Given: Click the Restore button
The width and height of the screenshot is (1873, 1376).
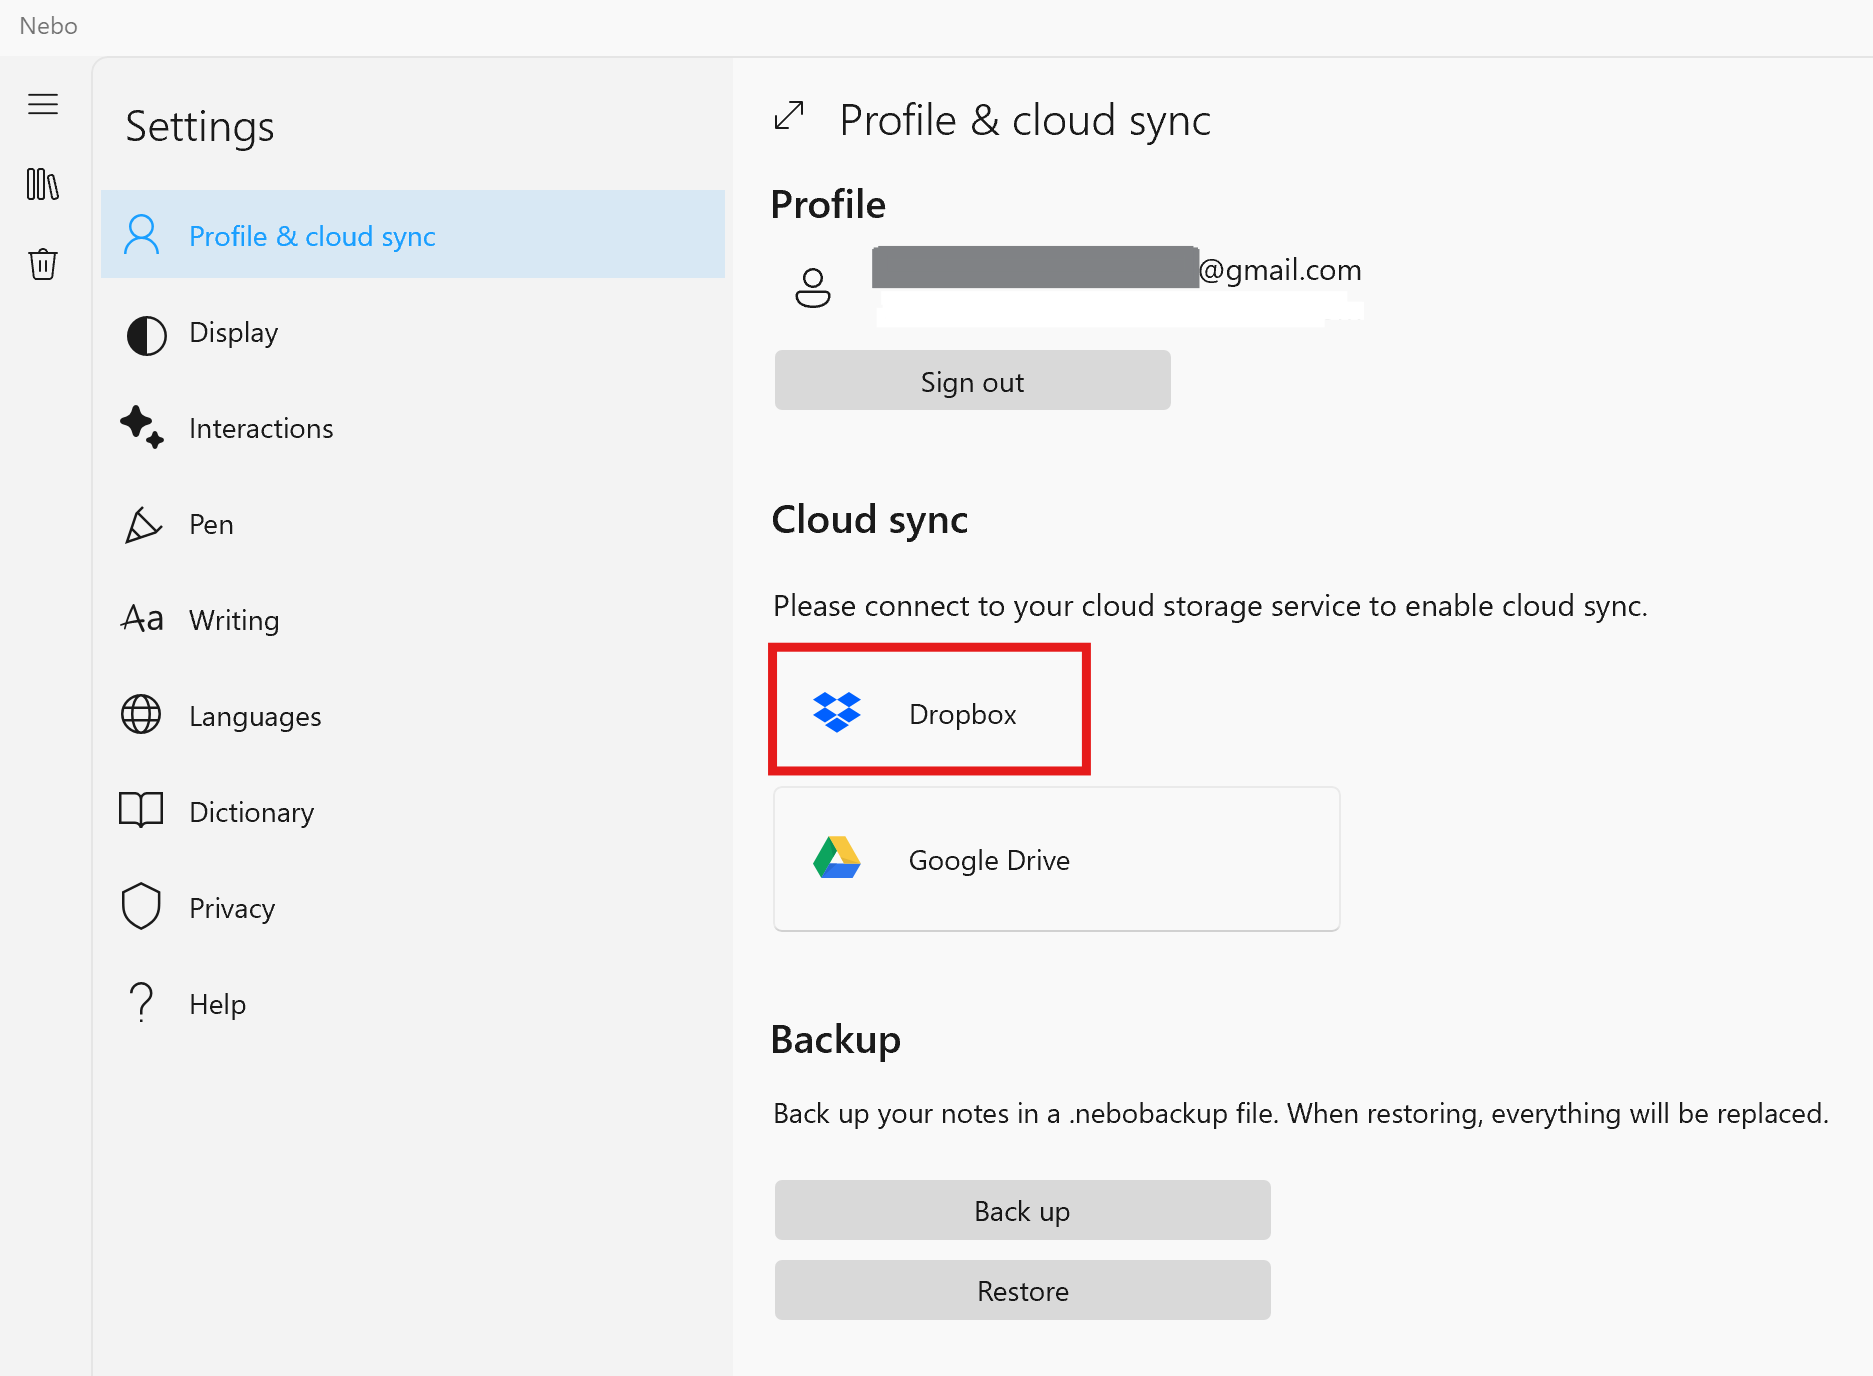Looking at the screenshot, I should [1022, 1290].
